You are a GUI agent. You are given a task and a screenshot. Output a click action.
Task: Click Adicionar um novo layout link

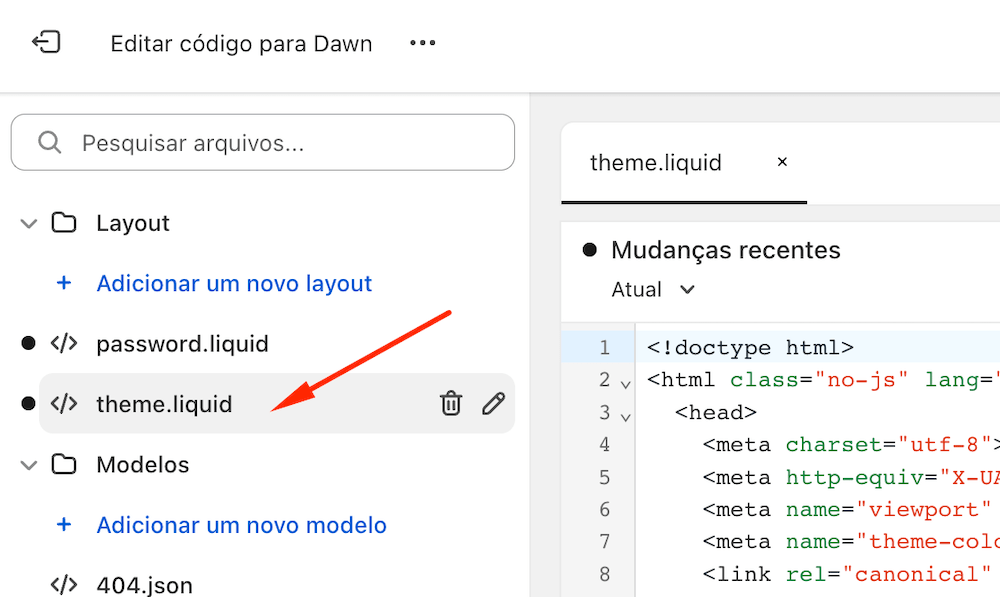pyautogui.click(x=234, y=283)
